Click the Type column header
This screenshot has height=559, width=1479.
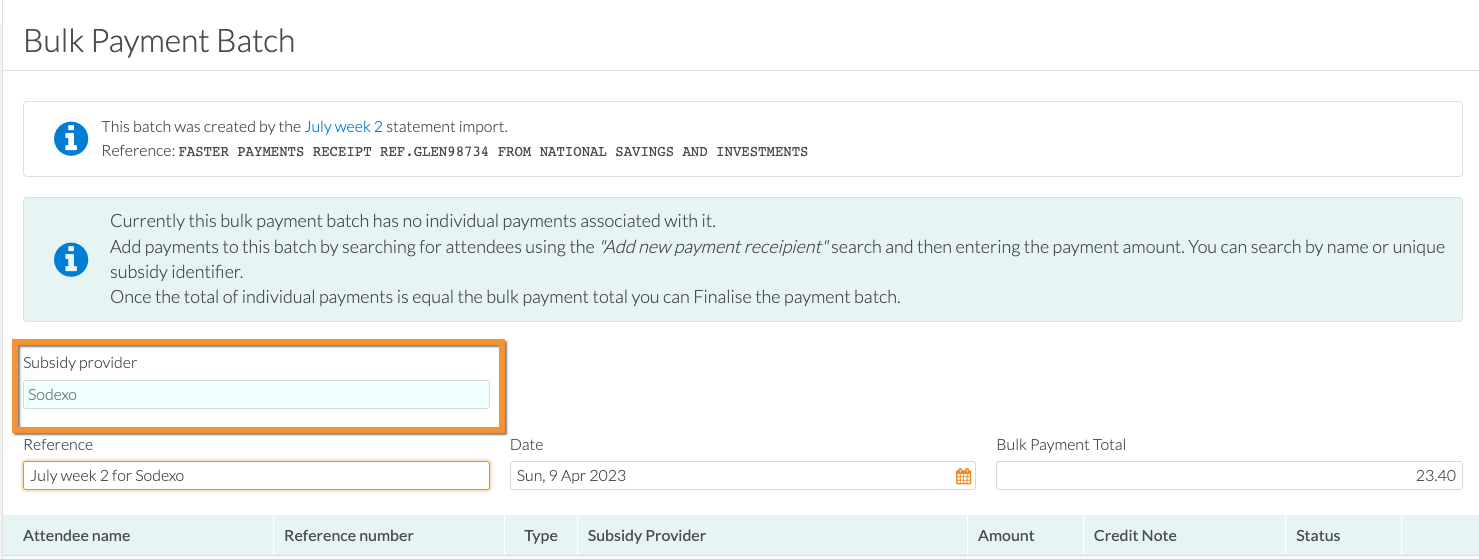tap(541, 536)
